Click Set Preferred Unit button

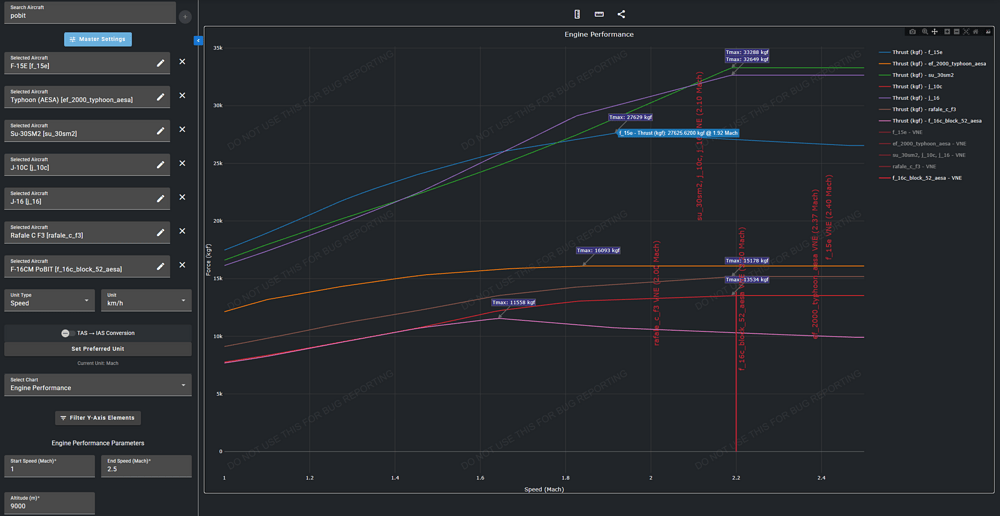click(x=98, y=349)
